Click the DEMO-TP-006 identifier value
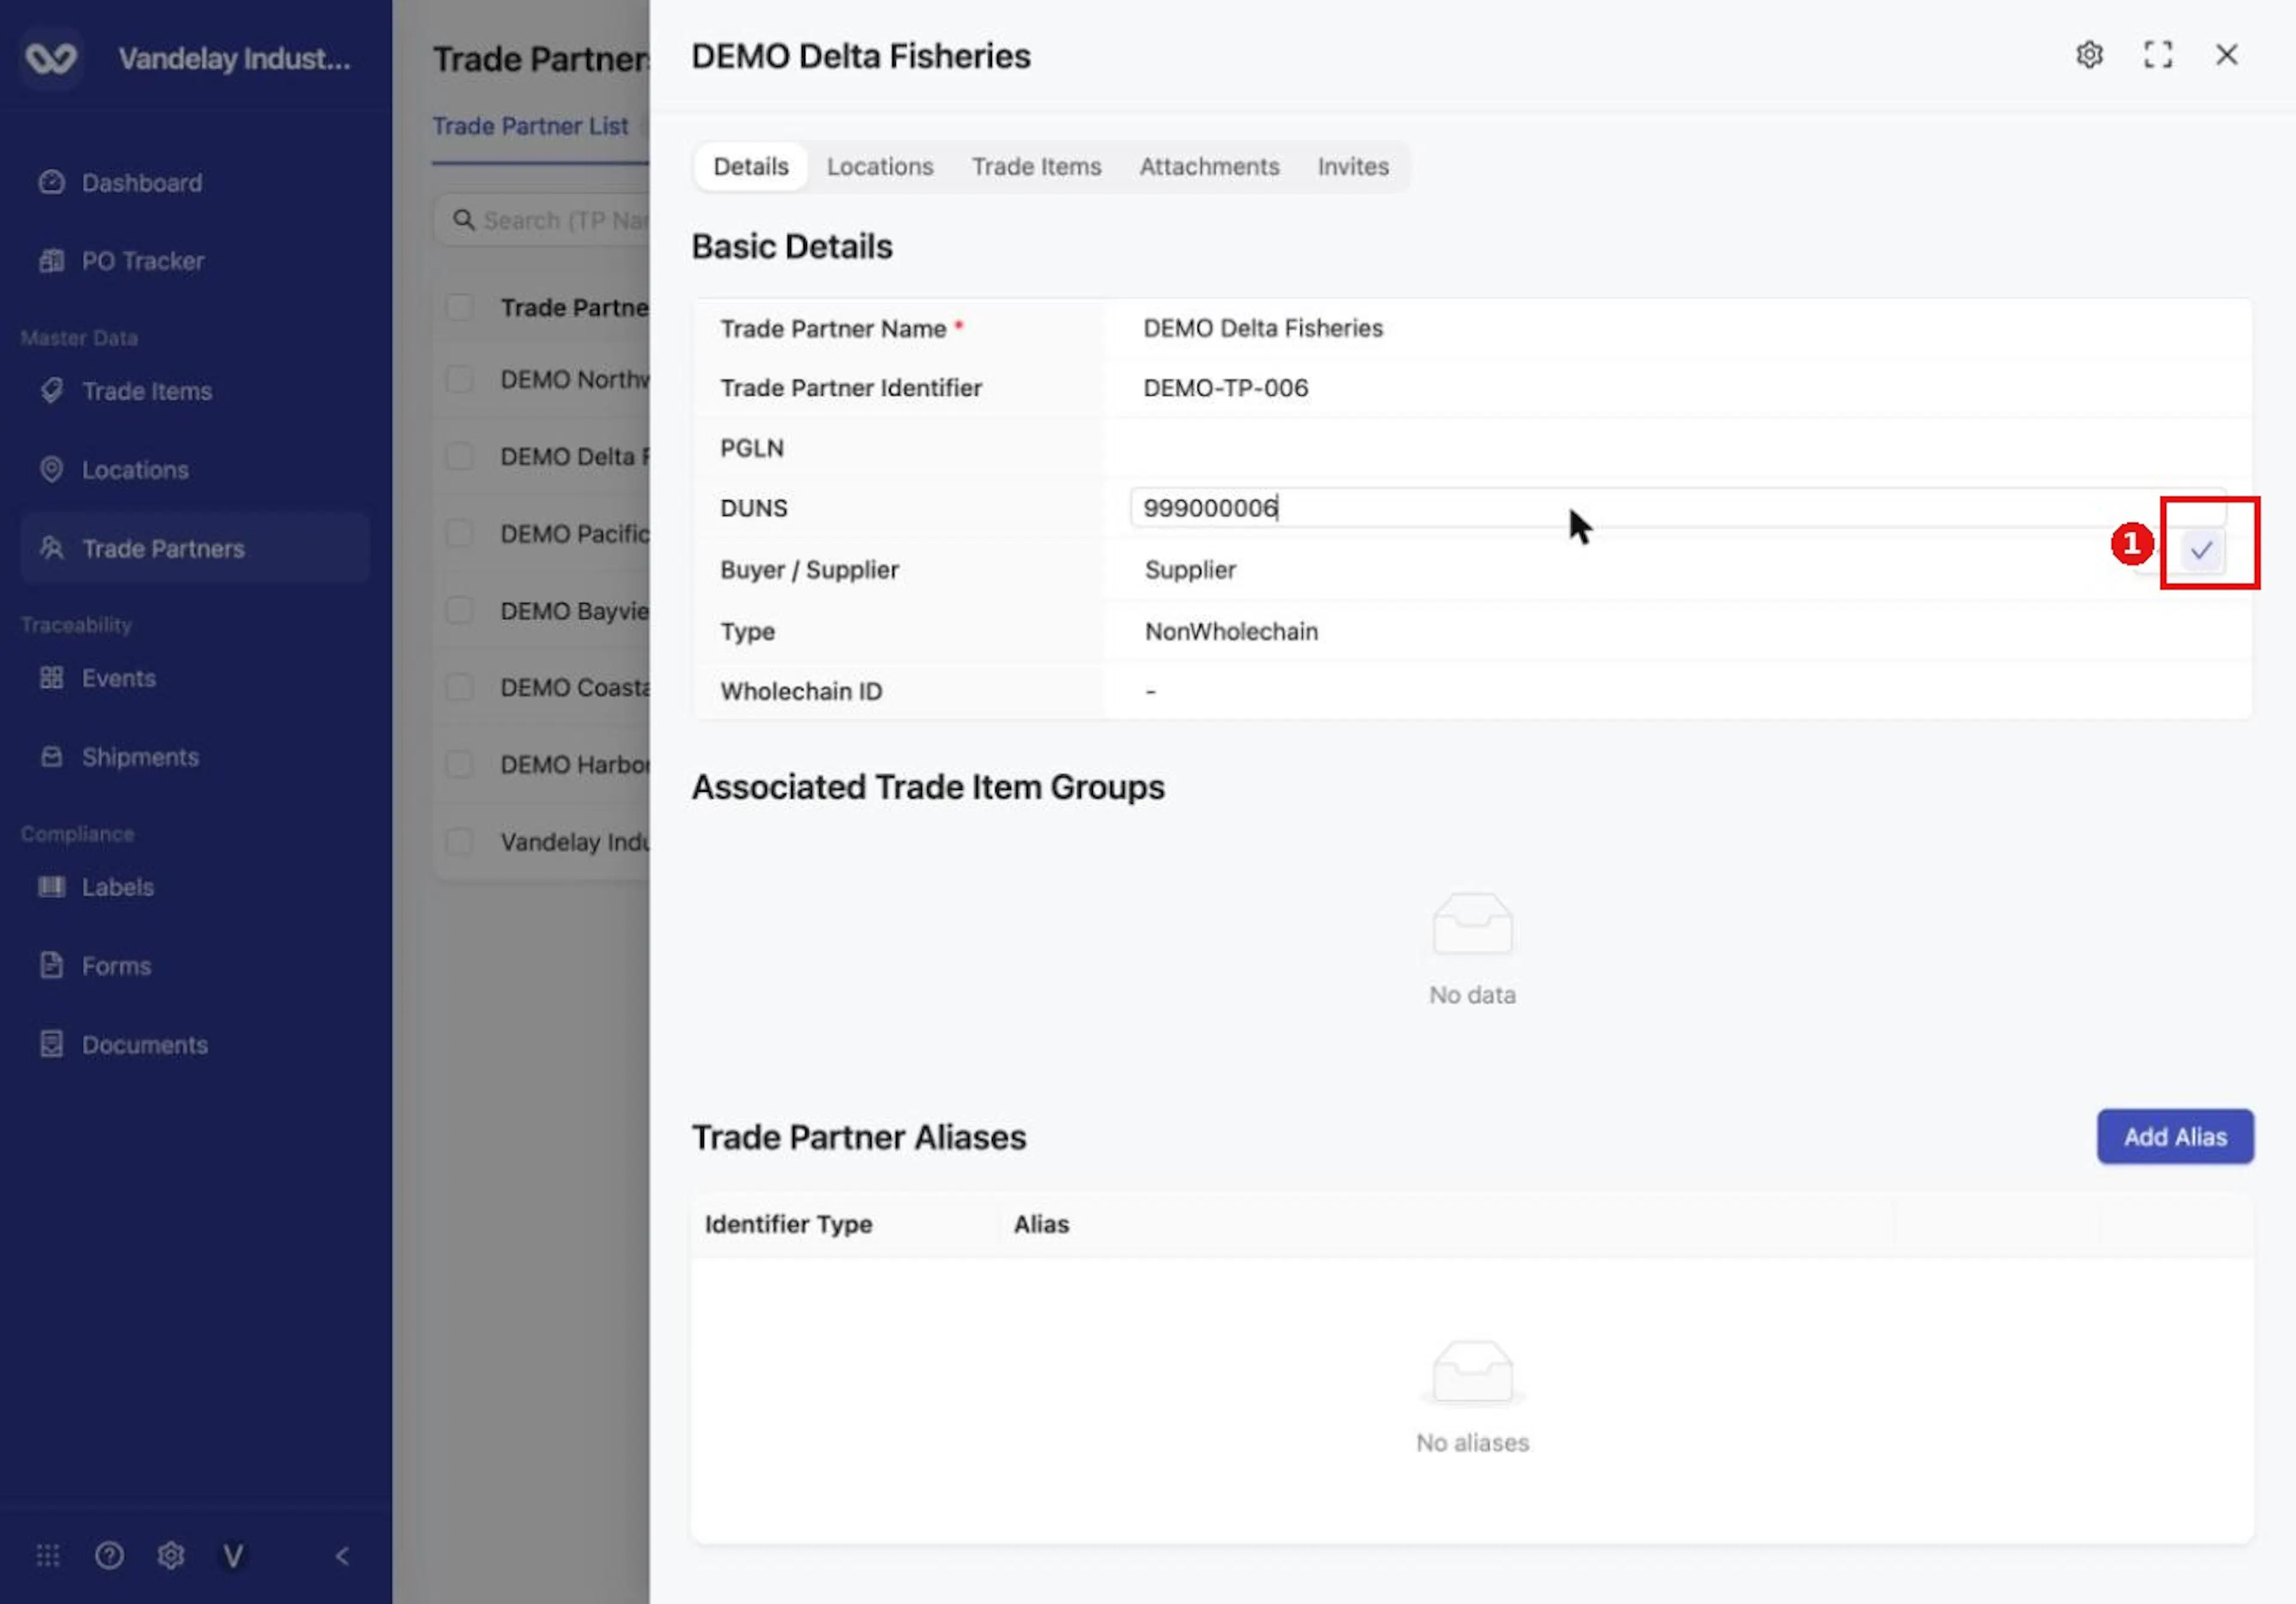The width and height of the screenshot is (2296, 1604). pyautogui.click(x=1225, y=388)
